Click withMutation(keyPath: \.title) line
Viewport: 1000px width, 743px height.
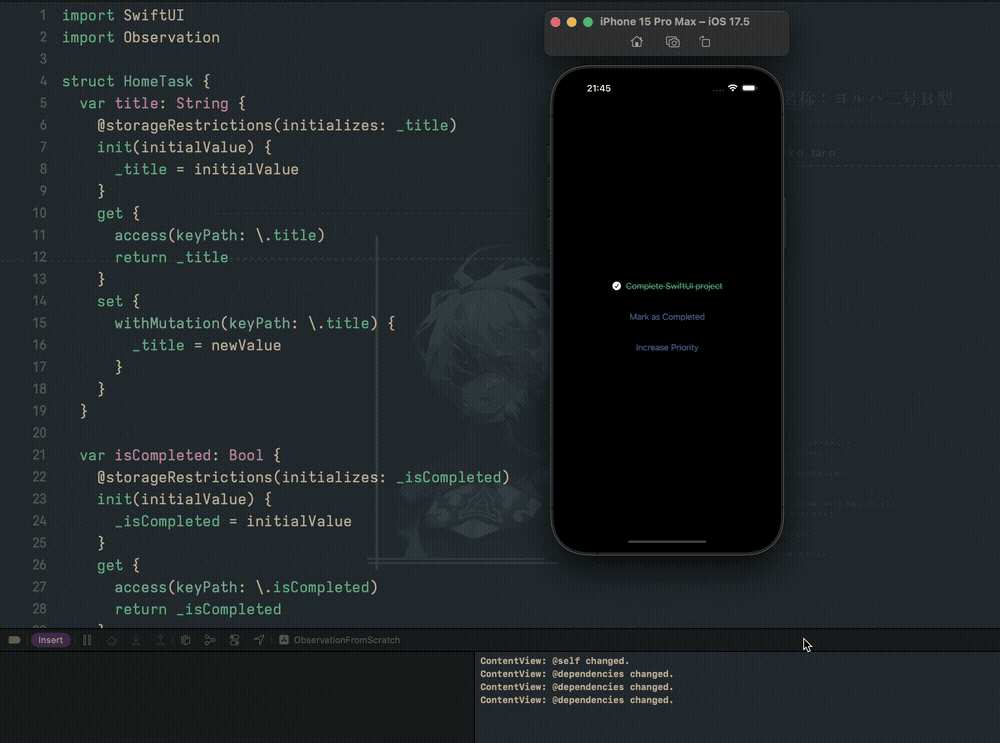254,323
